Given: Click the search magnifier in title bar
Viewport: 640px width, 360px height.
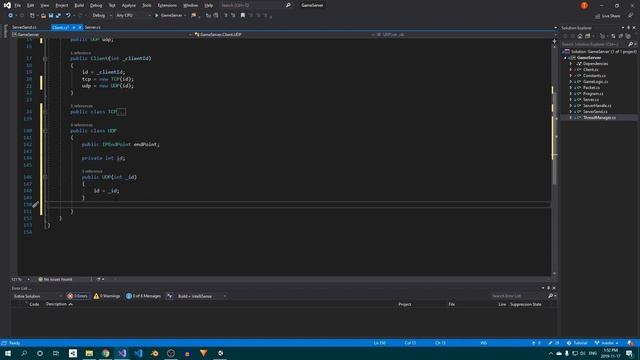Looking at the screenshot, I should (x=288, y=5).
